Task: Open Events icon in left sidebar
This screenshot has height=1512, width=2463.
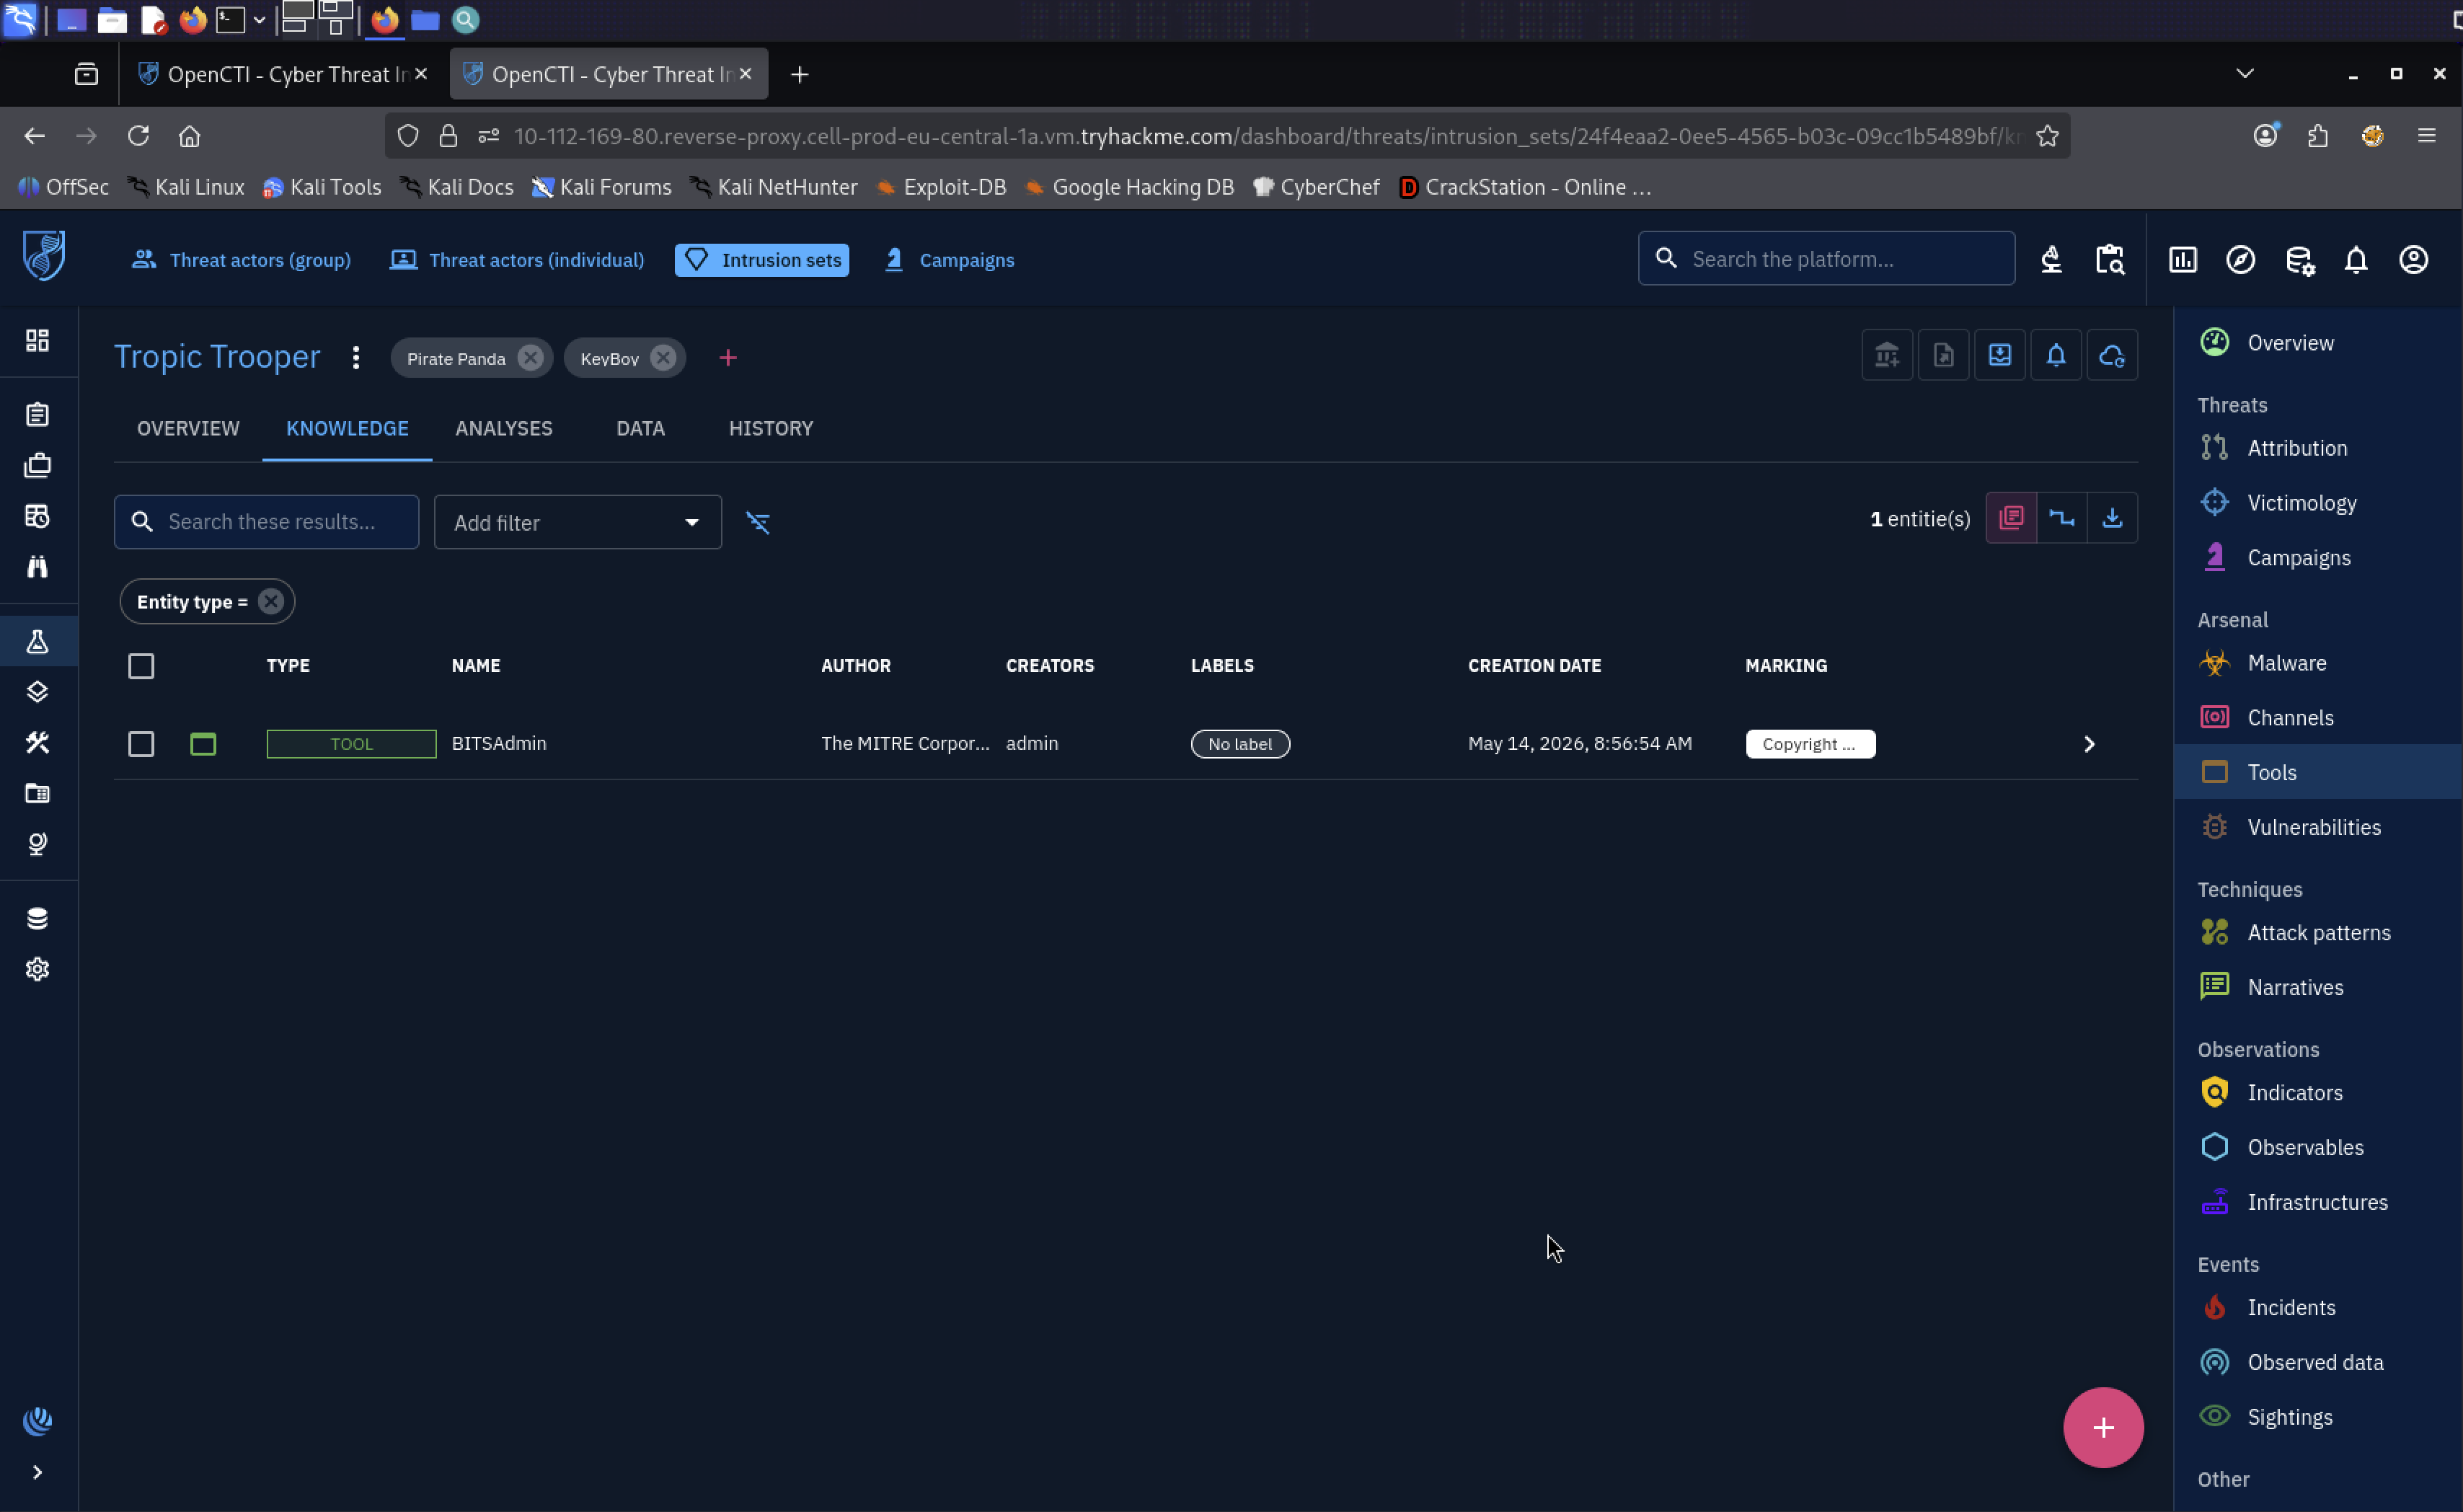Action: (38, 516)
